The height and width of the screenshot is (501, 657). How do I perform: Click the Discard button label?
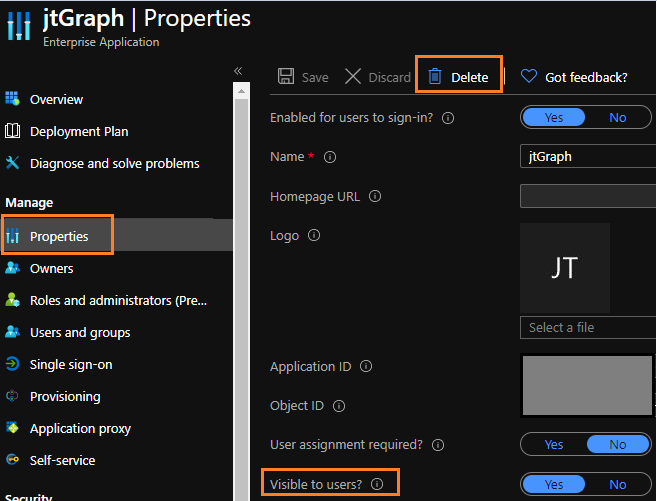coord(389,77)
